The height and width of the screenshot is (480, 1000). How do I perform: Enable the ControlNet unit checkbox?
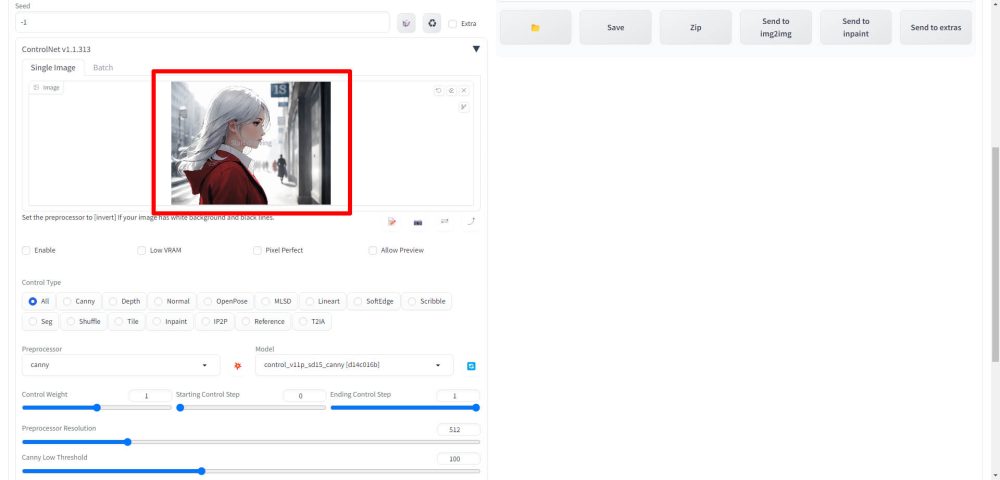27,250
